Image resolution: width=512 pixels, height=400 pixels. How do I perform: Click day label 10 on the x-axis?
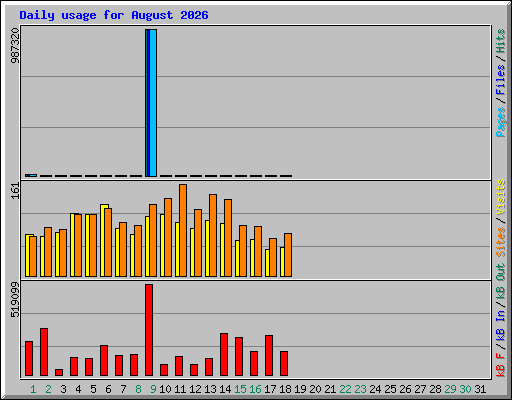pos(165,389)
